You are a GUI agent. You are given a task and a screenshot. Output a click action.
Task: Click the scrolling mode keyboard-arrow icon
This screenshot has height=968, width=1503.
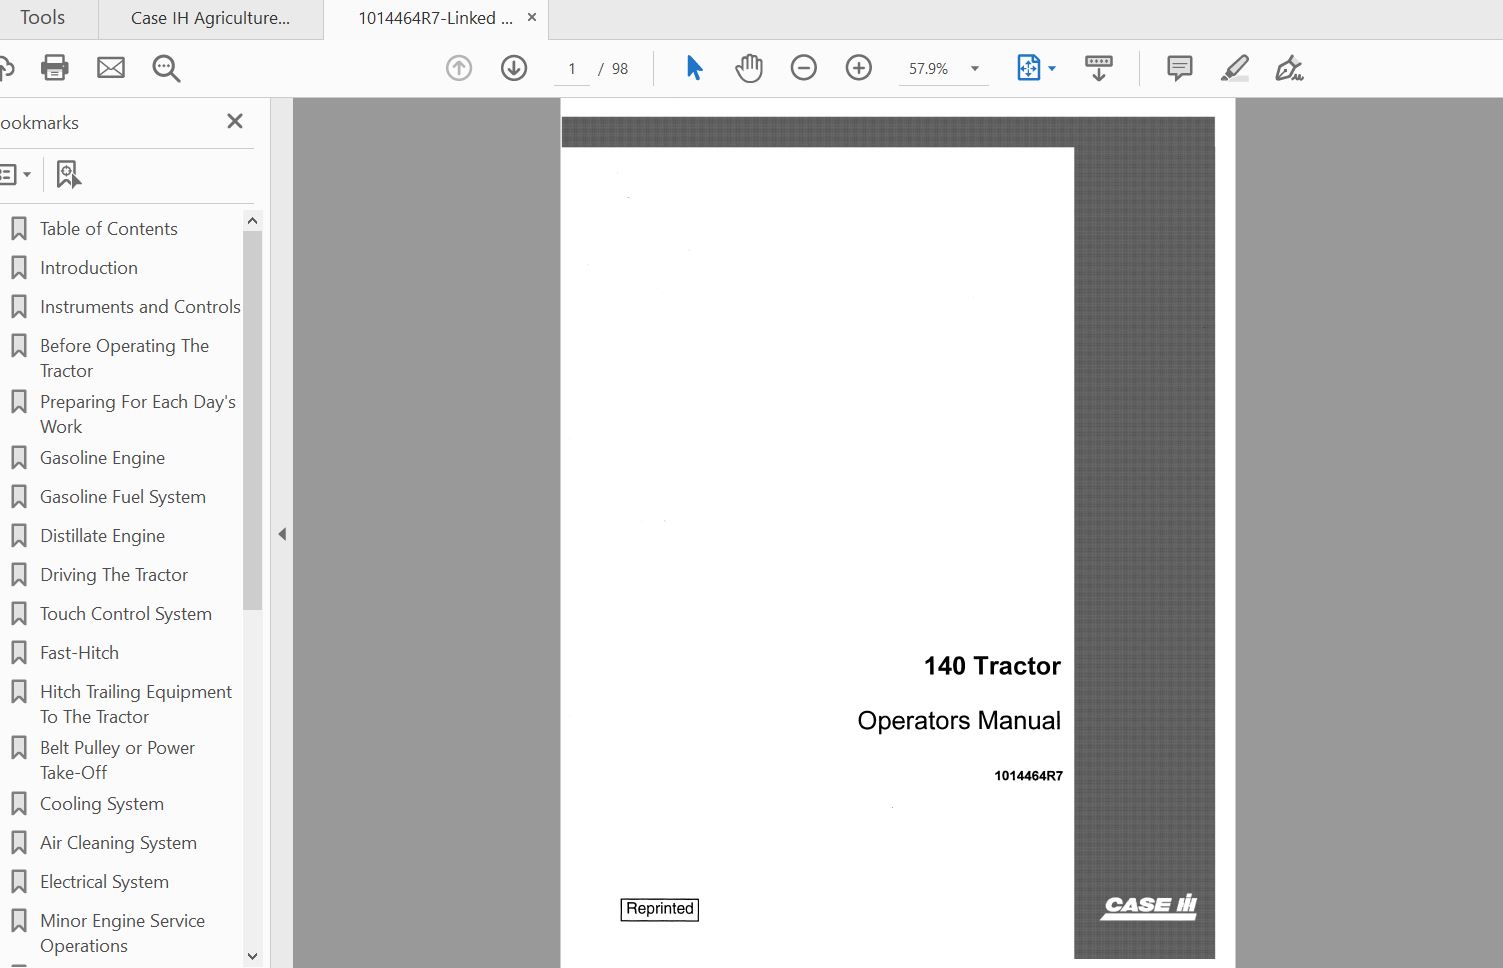[x=1099, y=68]
